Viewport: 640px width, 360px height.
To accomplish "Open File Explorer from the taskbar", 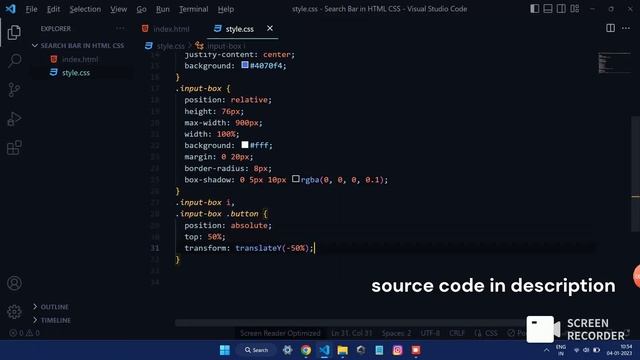I will 342,350.
